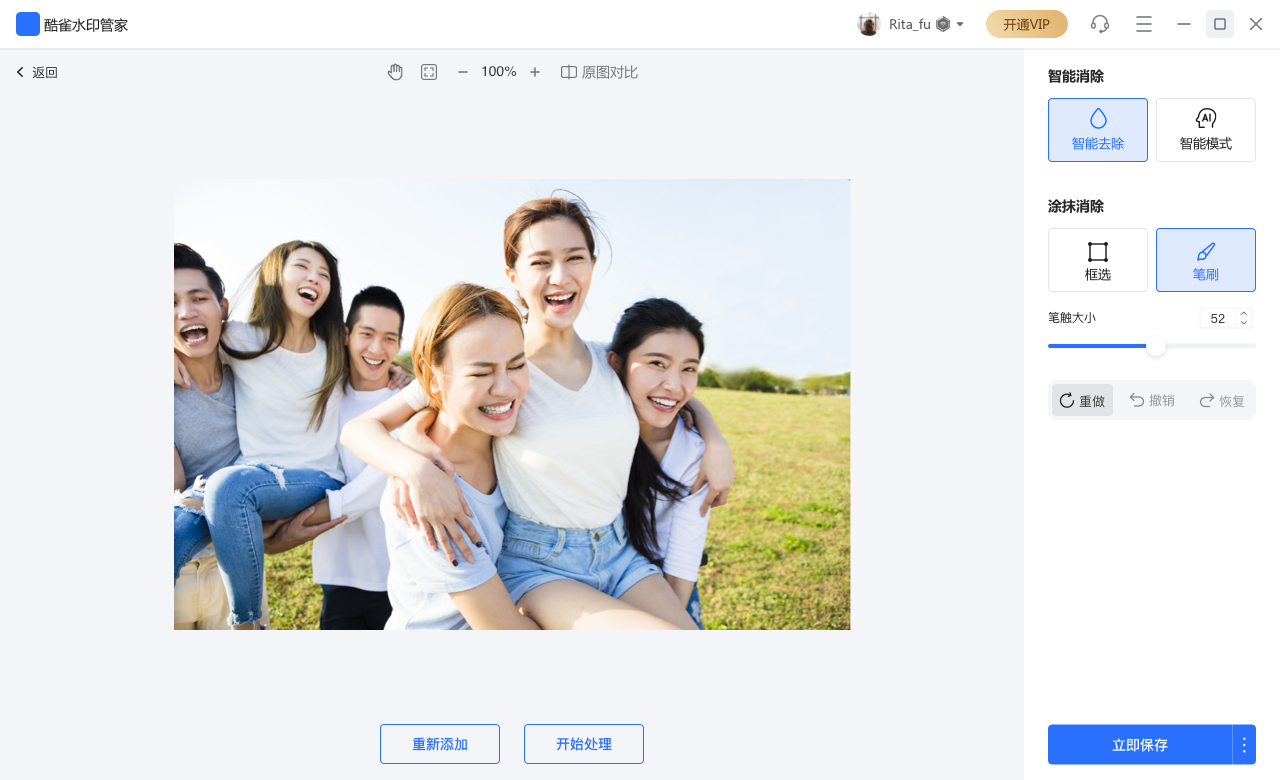Open more options beside 立即保存
Image resolution: width=1280 pixels, height=780 pixels.
tap(1244, 745)
